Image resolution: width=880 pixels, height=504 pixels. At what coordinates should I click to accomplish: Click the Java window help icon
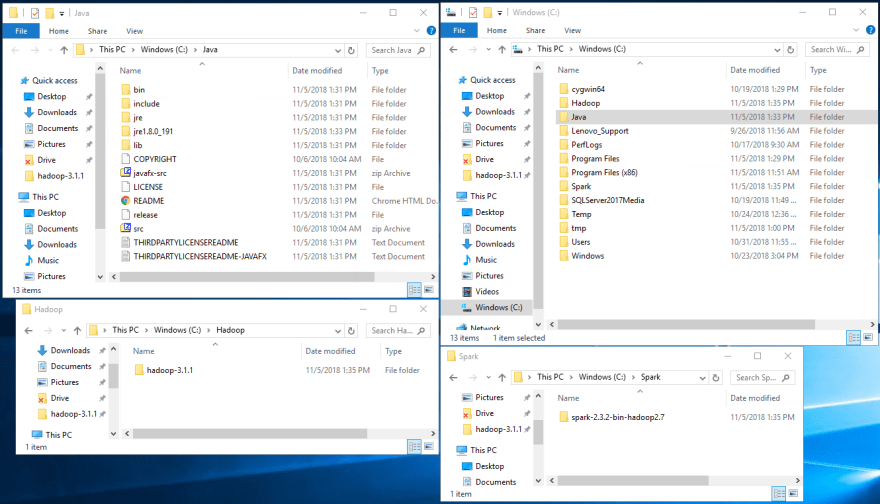pos(431,31)
